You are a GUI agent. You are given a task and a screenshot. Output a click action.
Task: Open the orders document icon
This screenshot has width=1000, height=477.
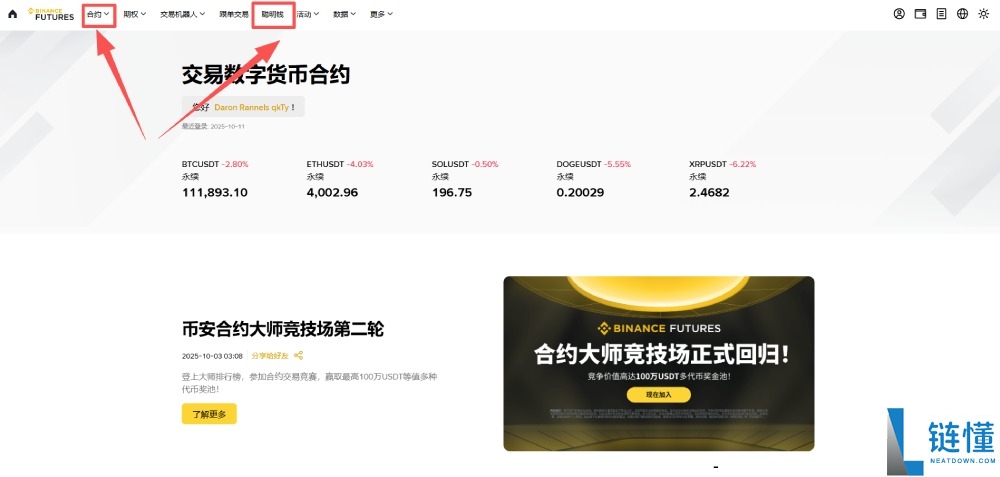[941, 13]
